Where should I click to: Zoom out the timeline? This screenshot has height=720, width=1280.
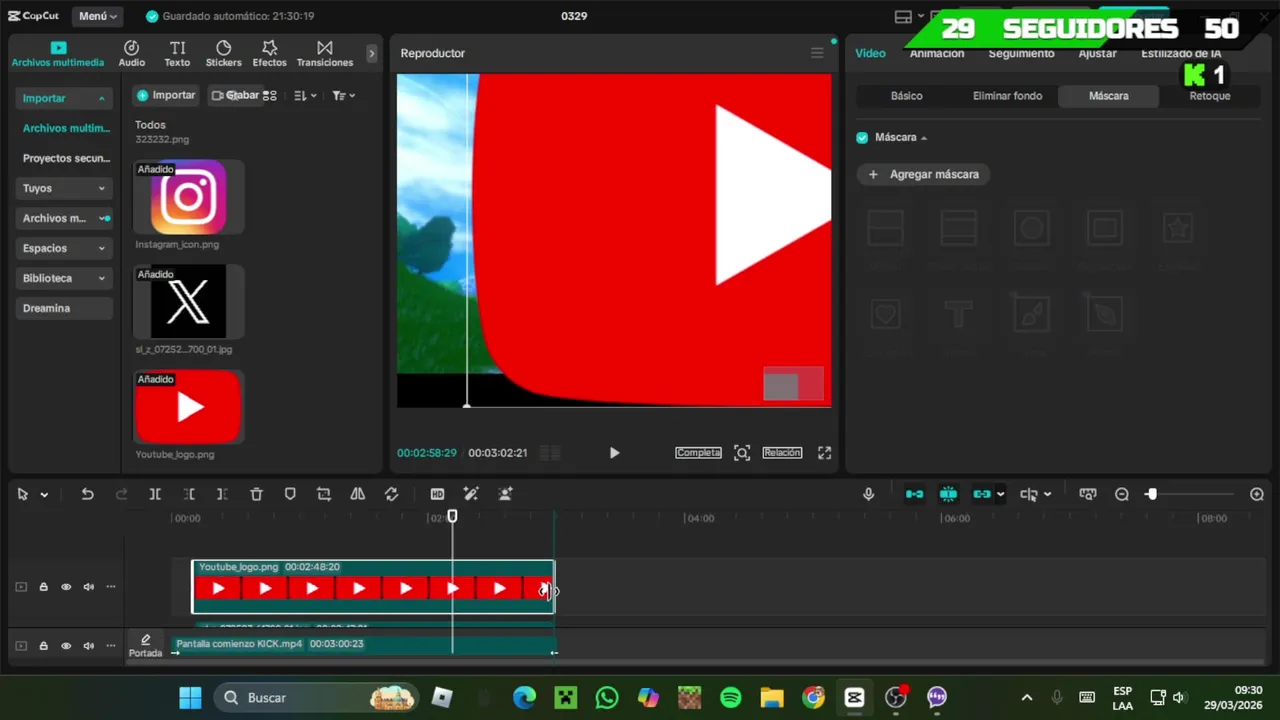(x=1122, y=494)
